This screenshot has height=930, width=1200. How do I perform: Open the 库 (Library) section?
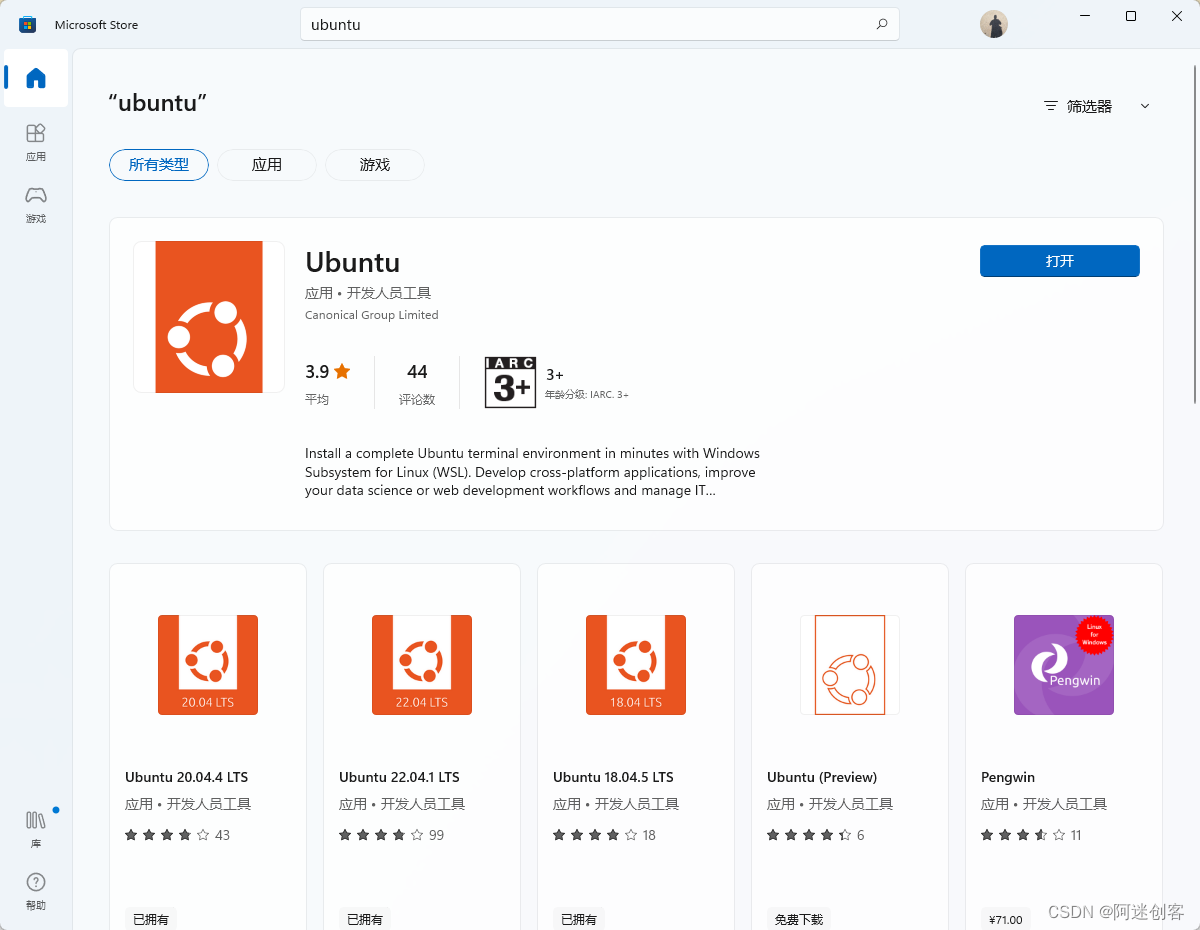35,826
